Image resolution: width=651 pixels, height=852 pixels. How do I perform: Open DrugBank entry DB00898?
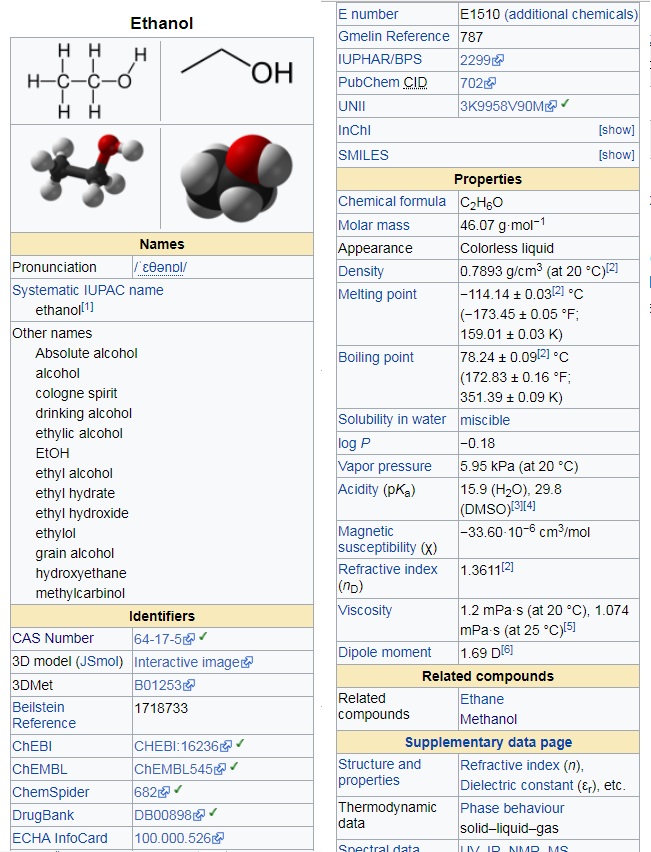click(162, 816)
